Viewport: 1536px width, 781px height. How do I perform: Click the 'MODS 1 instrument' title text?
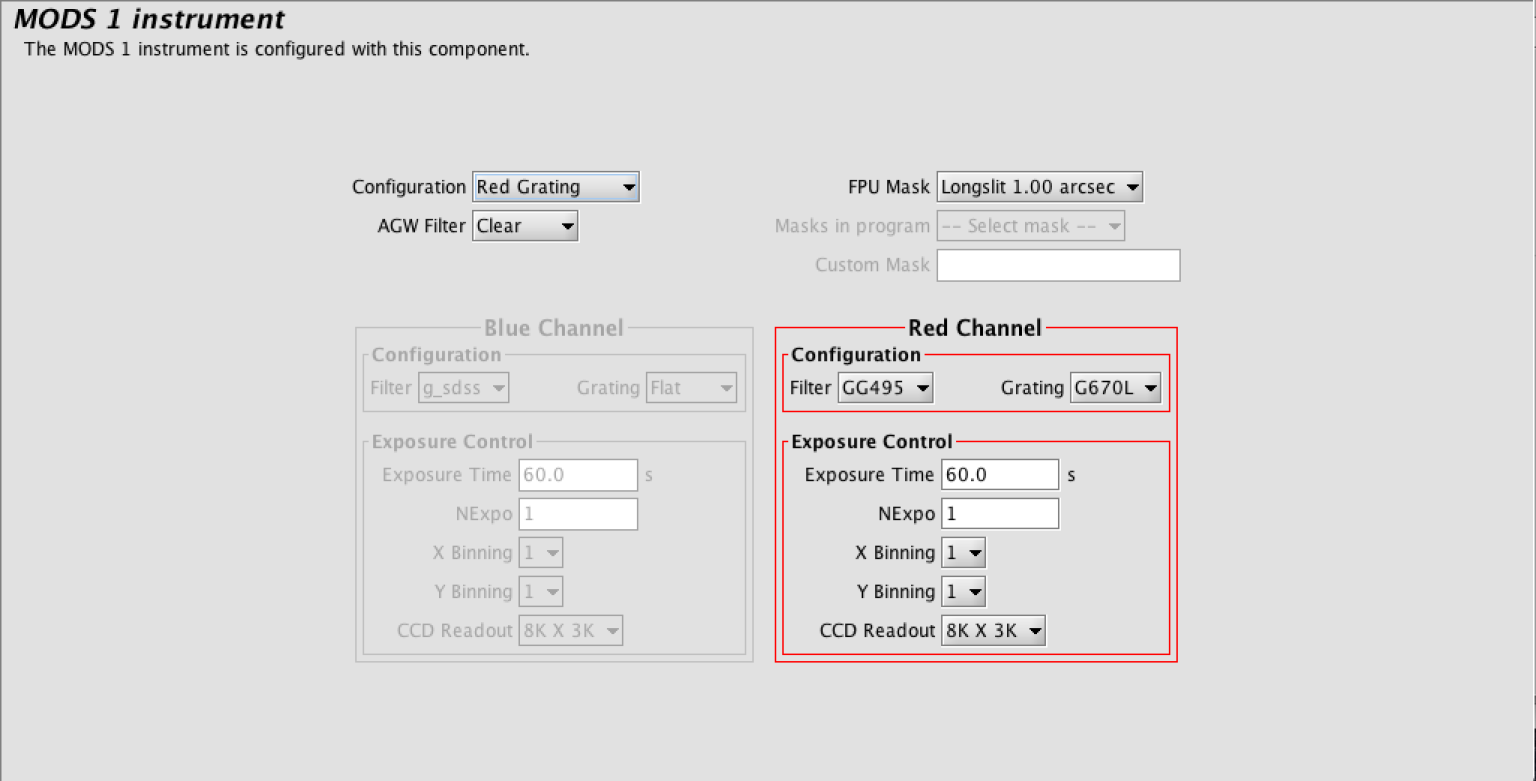click(x=149, y=19)
